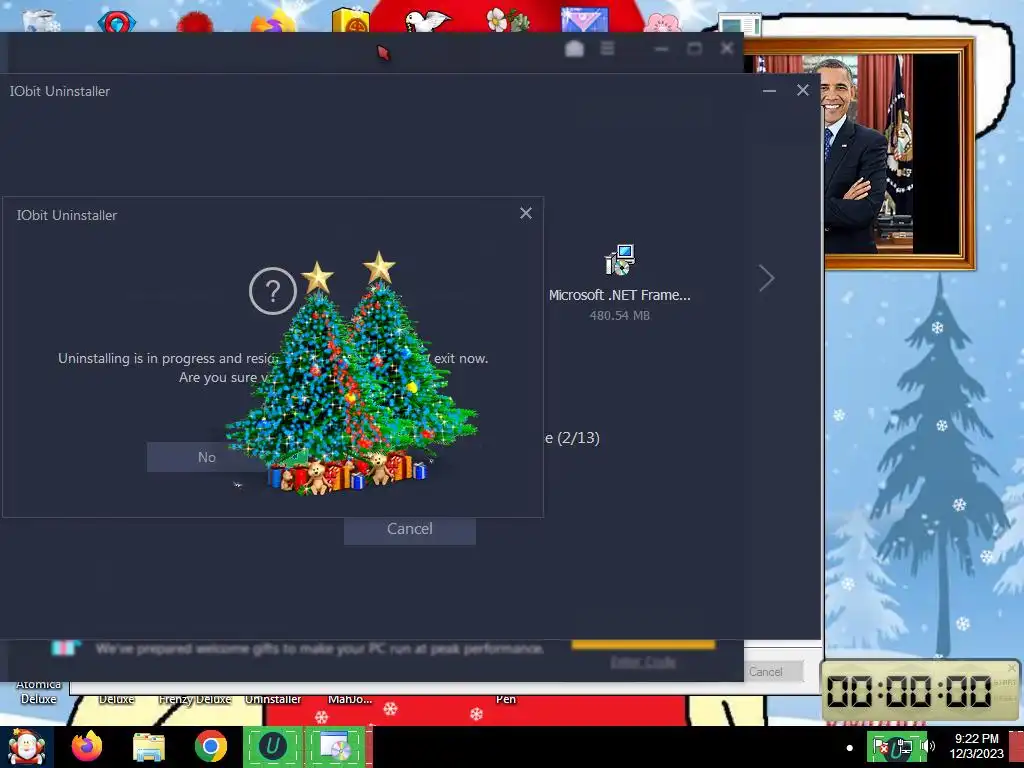Click No in the exit confirmation dialog
This screenshot has height=768, width=1024.
(206, 457)
